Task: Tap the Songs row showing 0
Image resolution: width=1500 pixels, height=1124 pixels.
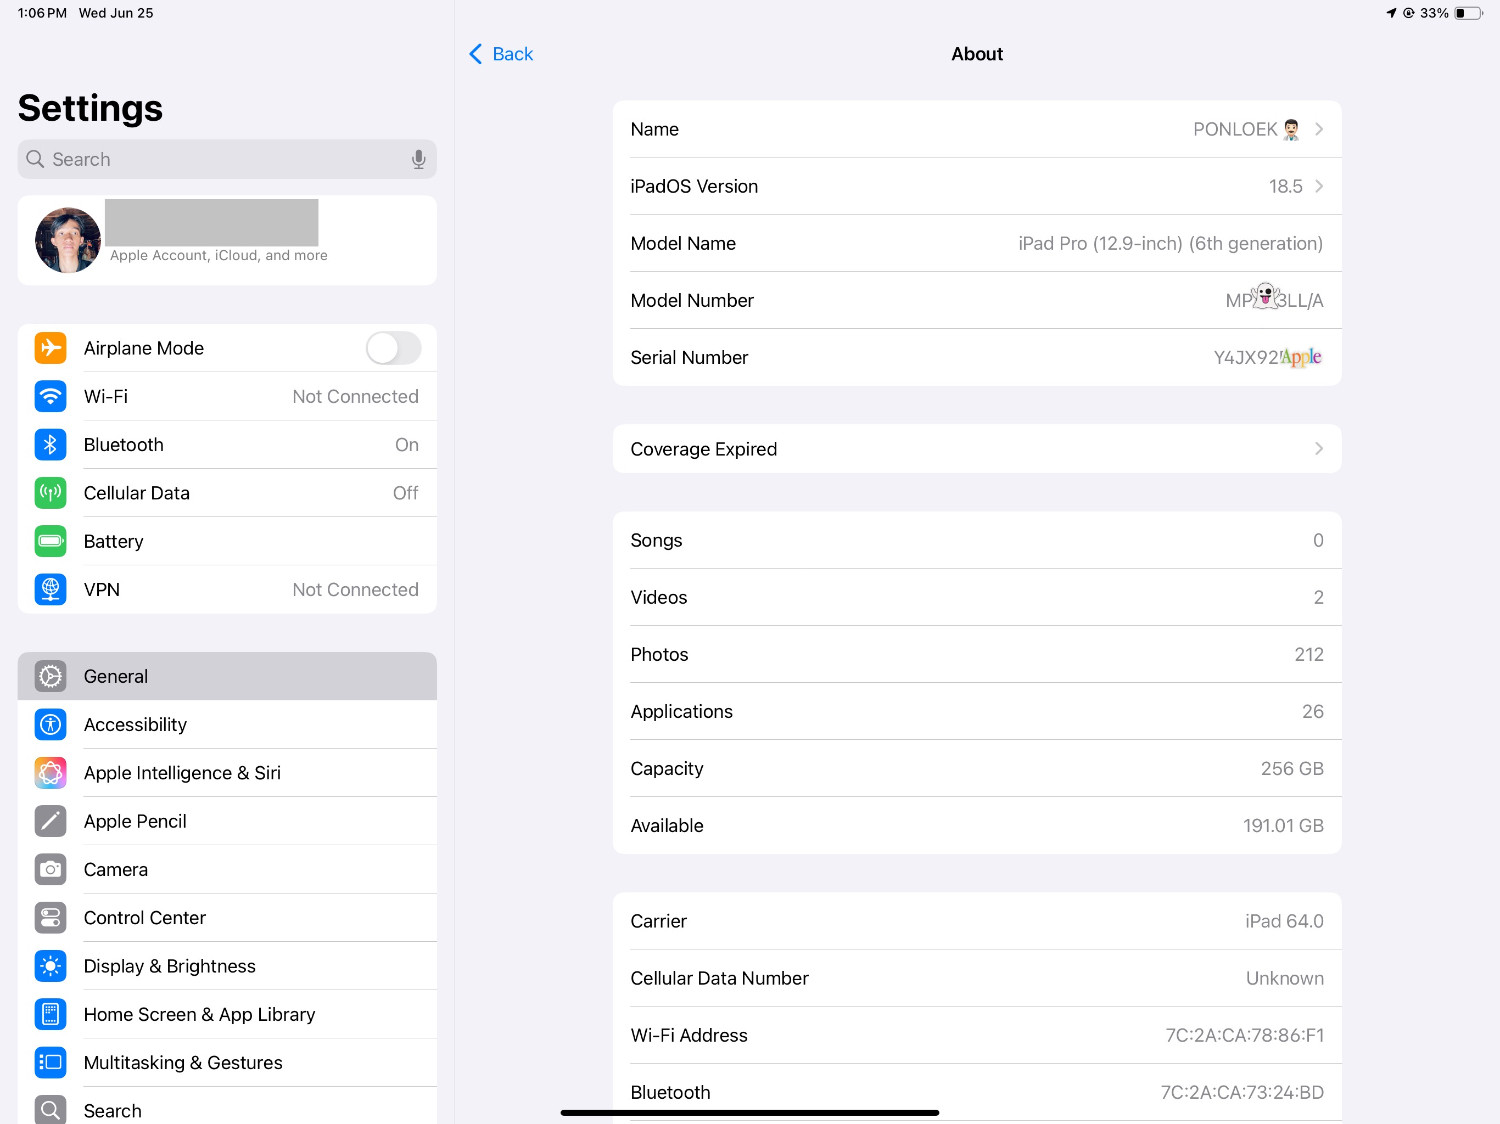Action: point(977,540)
